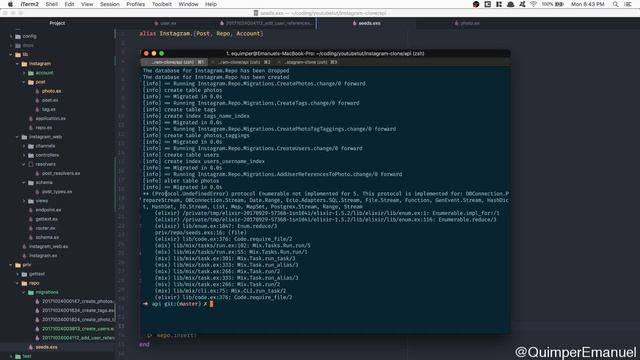
Task: Open the notification center icon in menu bar
Action: 628,4
